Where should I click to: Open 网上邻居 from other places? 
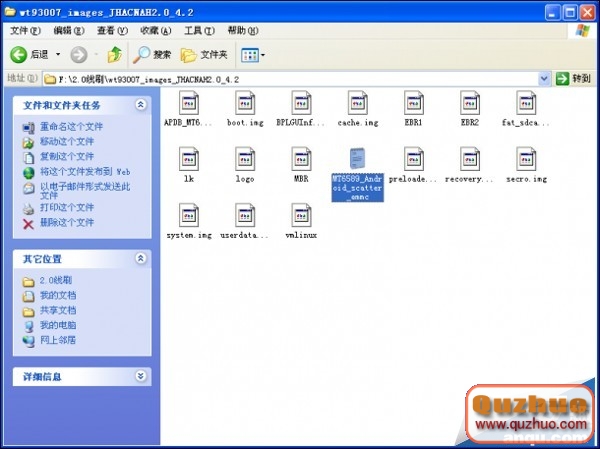click(58, 340)
